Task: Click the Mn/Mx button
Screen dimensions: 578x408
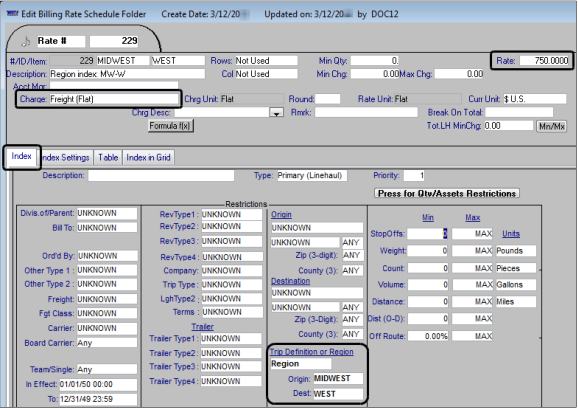Action: coord(551,126)
